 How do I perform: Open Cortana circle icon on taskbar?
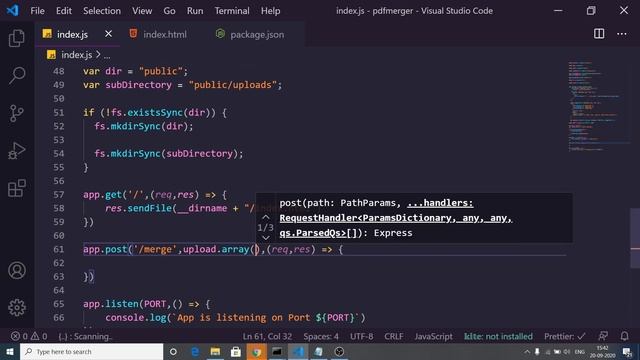coord(173,351)
